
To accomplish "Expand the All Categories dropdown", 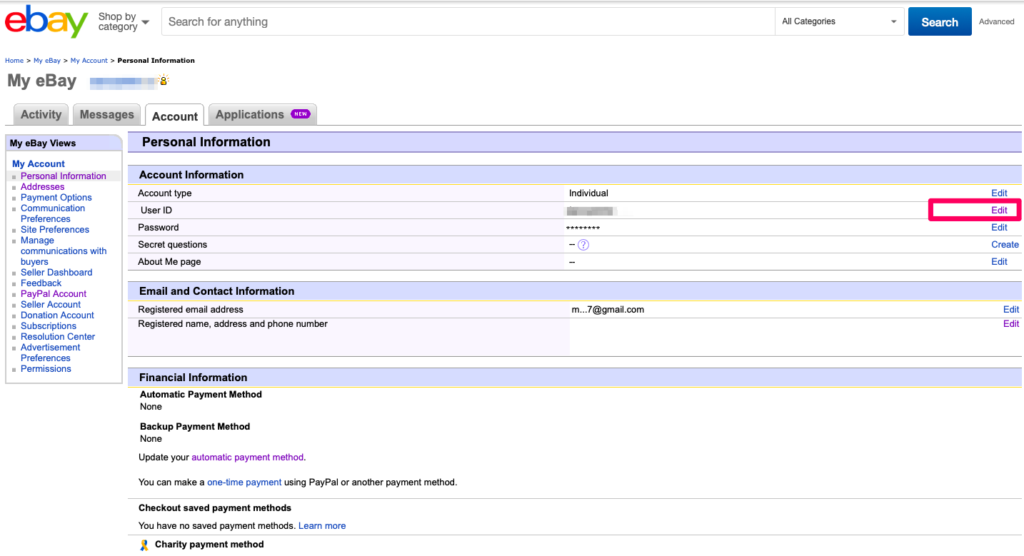I will (x=839, y=22).
